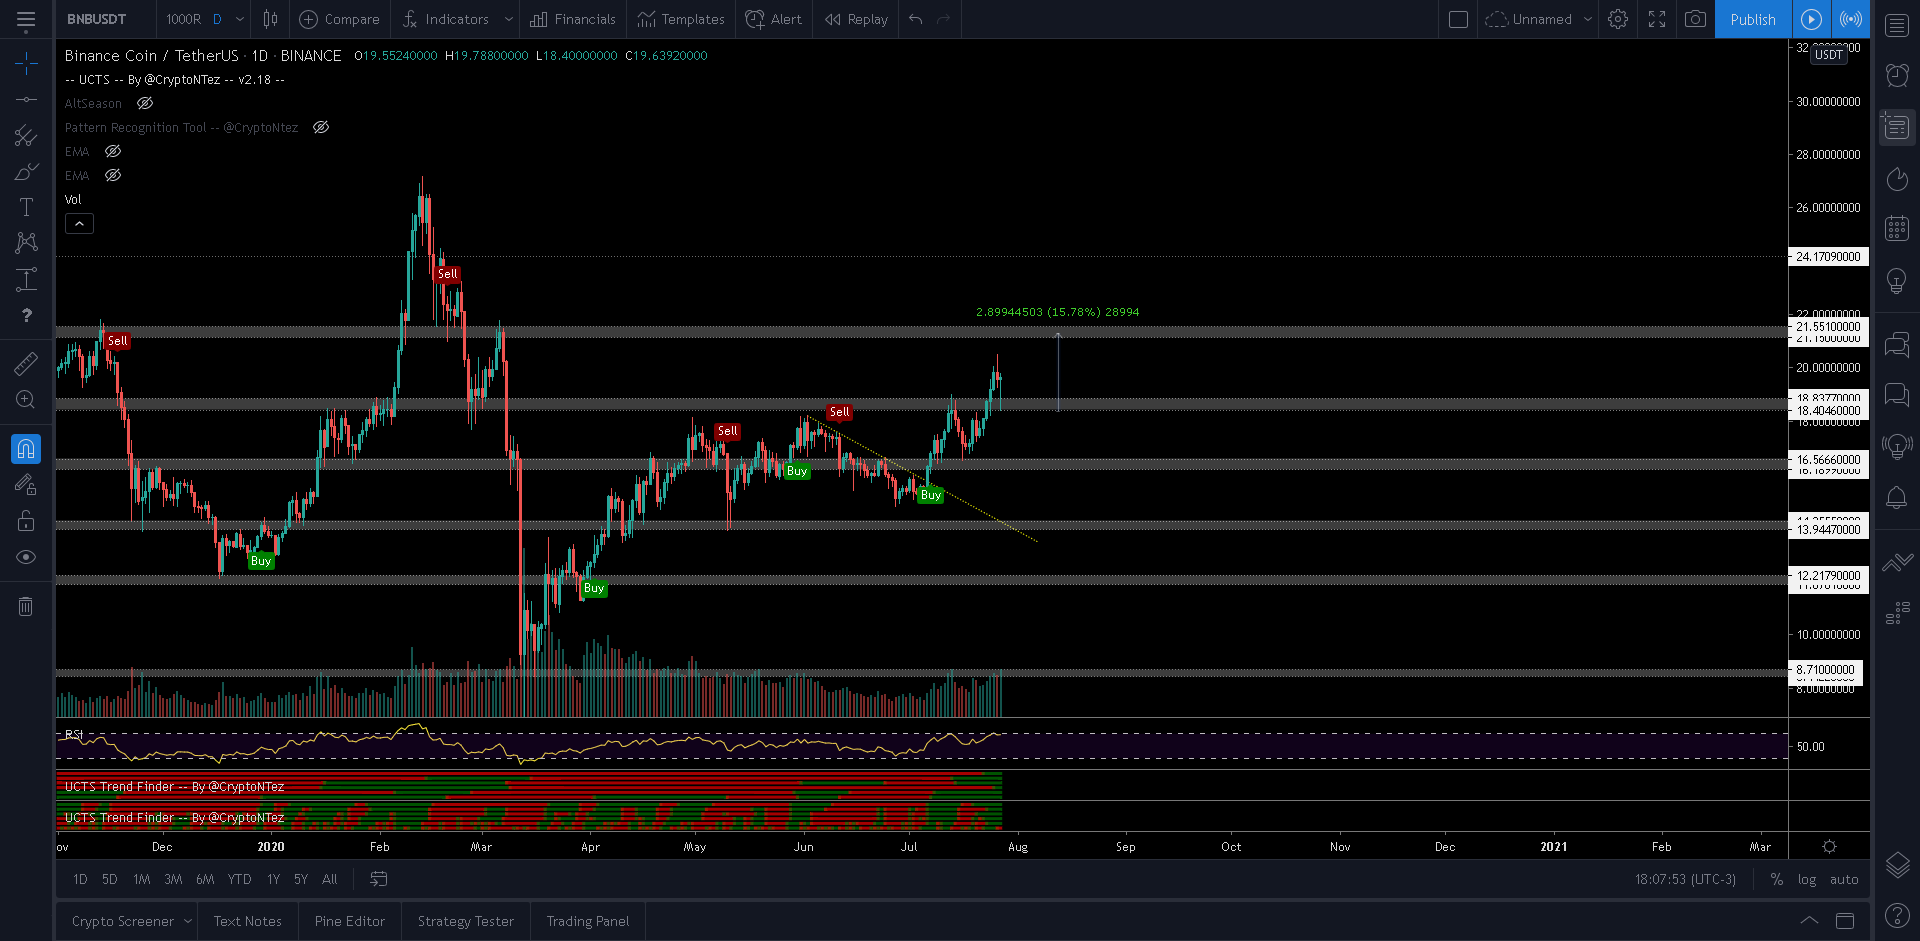Open the timezone clock menu
Image resolution: width=1920 pixels, height=941 pixels.
(1685, 879)
